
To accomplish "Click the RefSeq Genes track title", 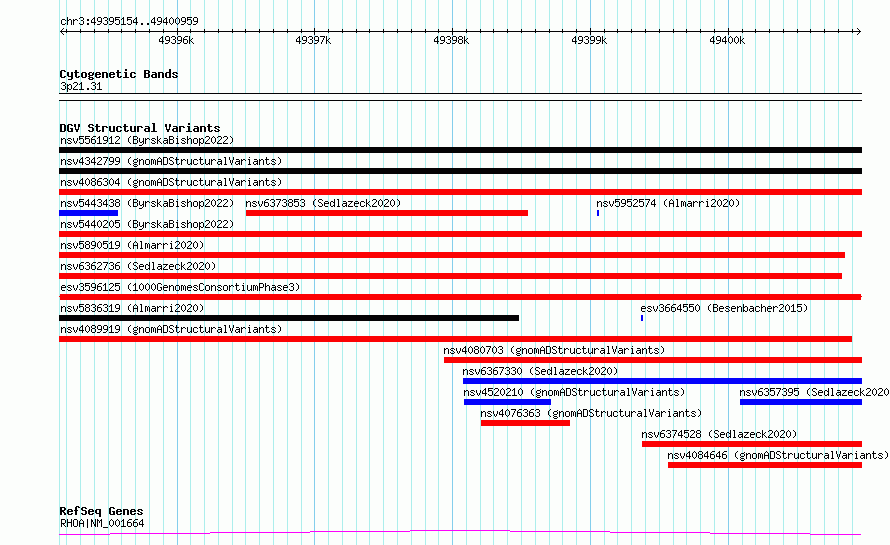I will coord(101,511).
